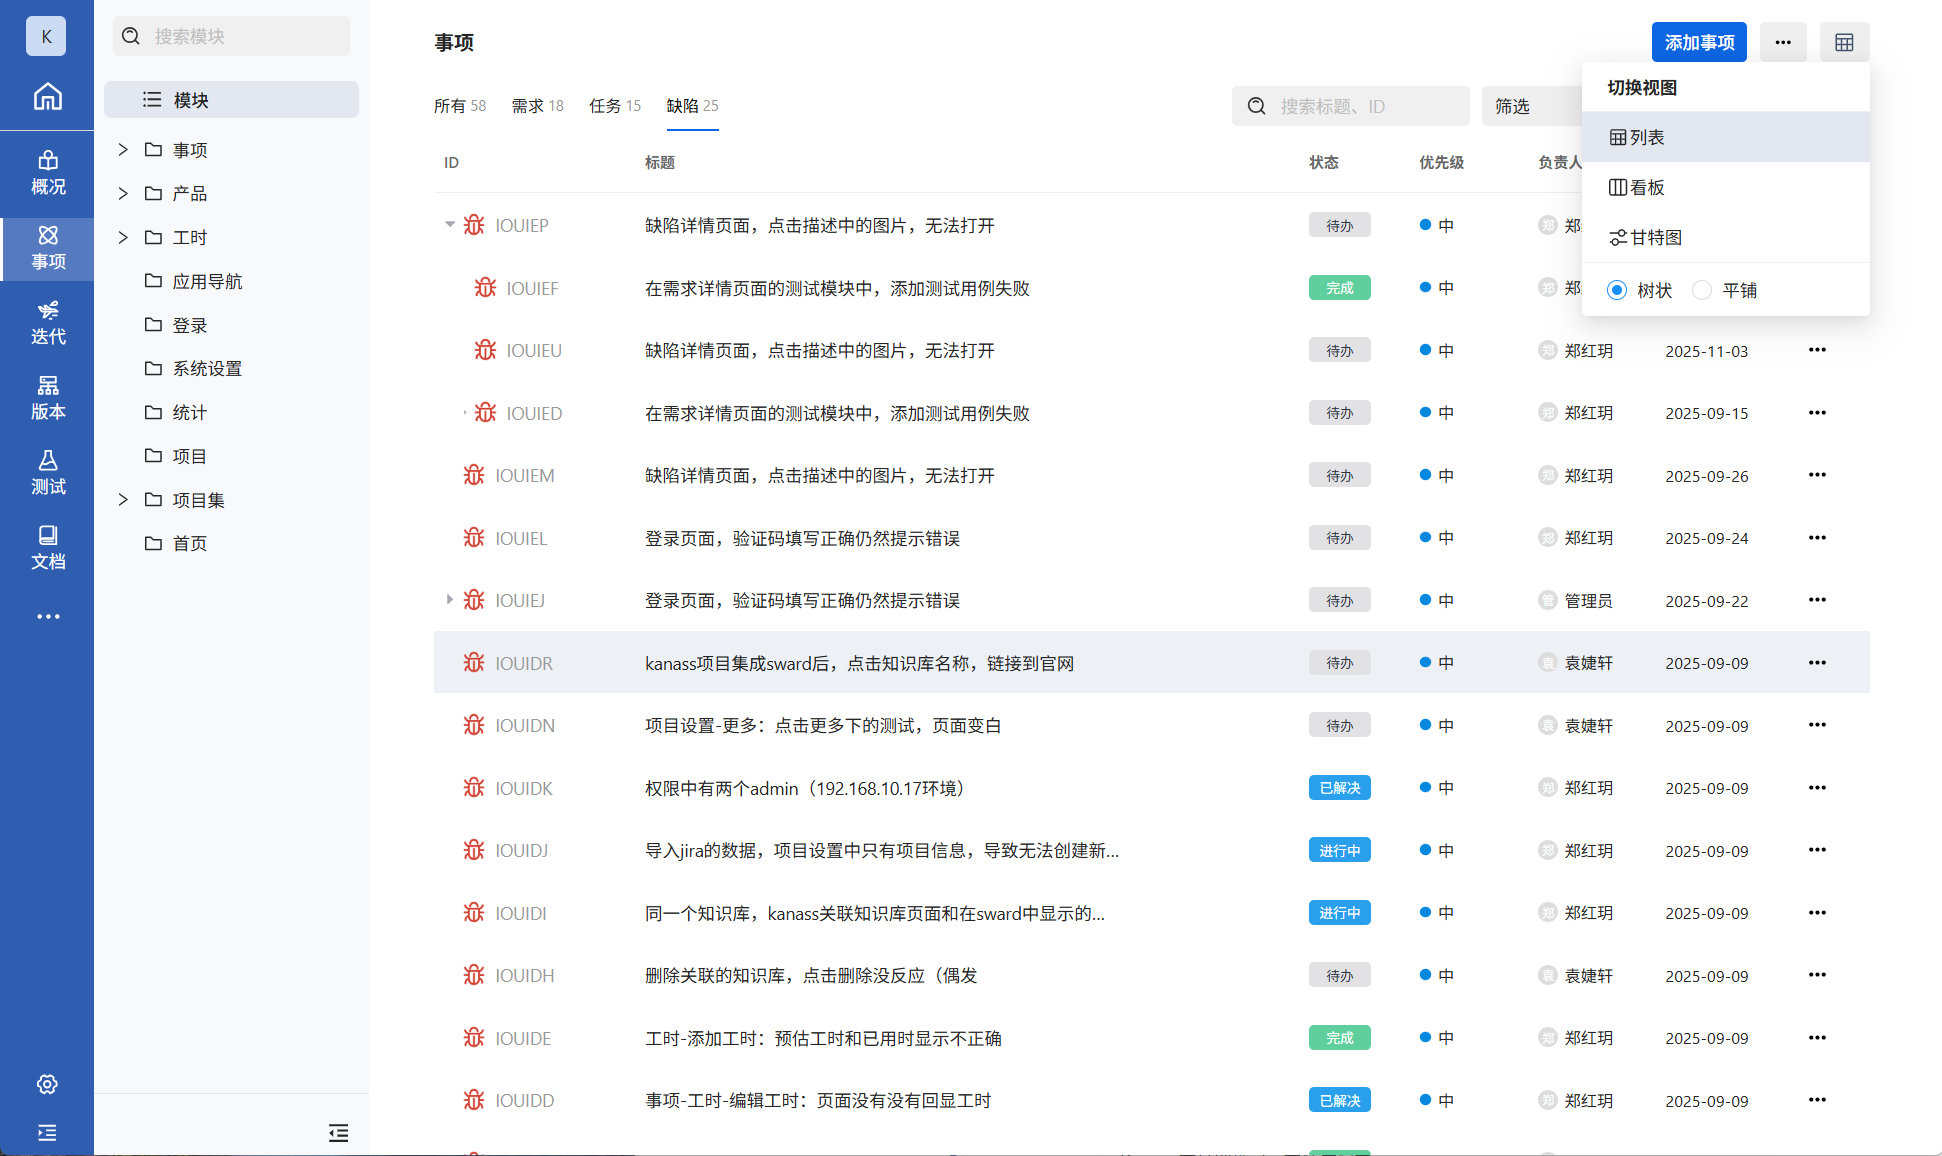Click the settings gear icon

tap(47, 1084)
